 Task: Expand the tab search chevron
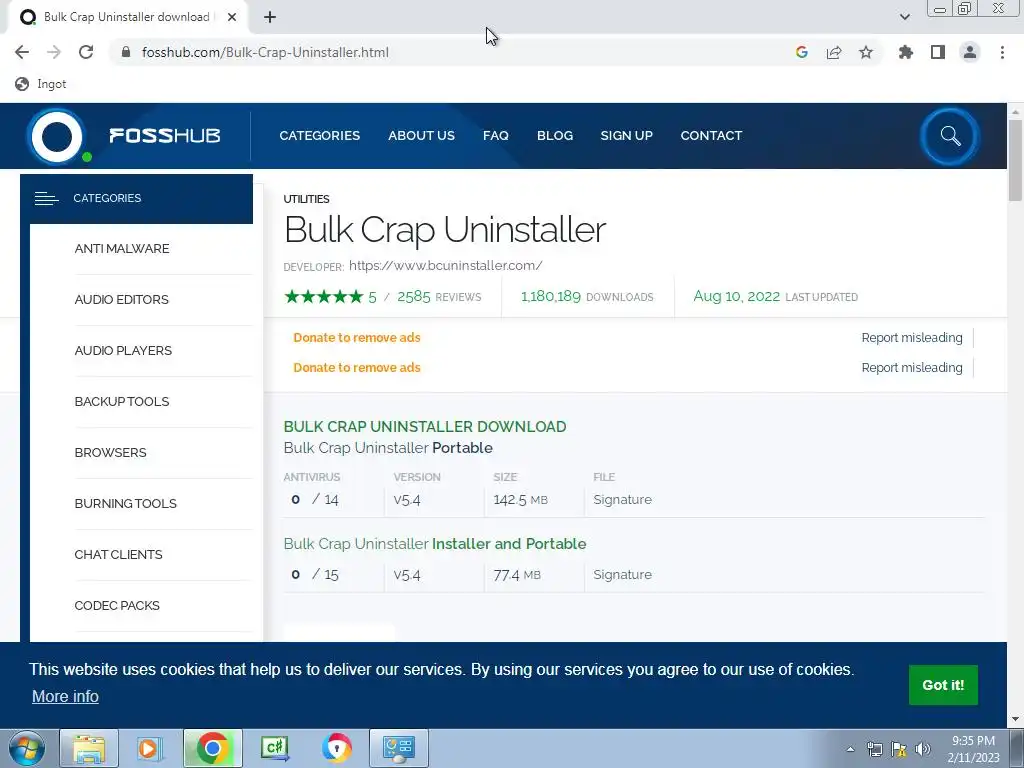904,17
